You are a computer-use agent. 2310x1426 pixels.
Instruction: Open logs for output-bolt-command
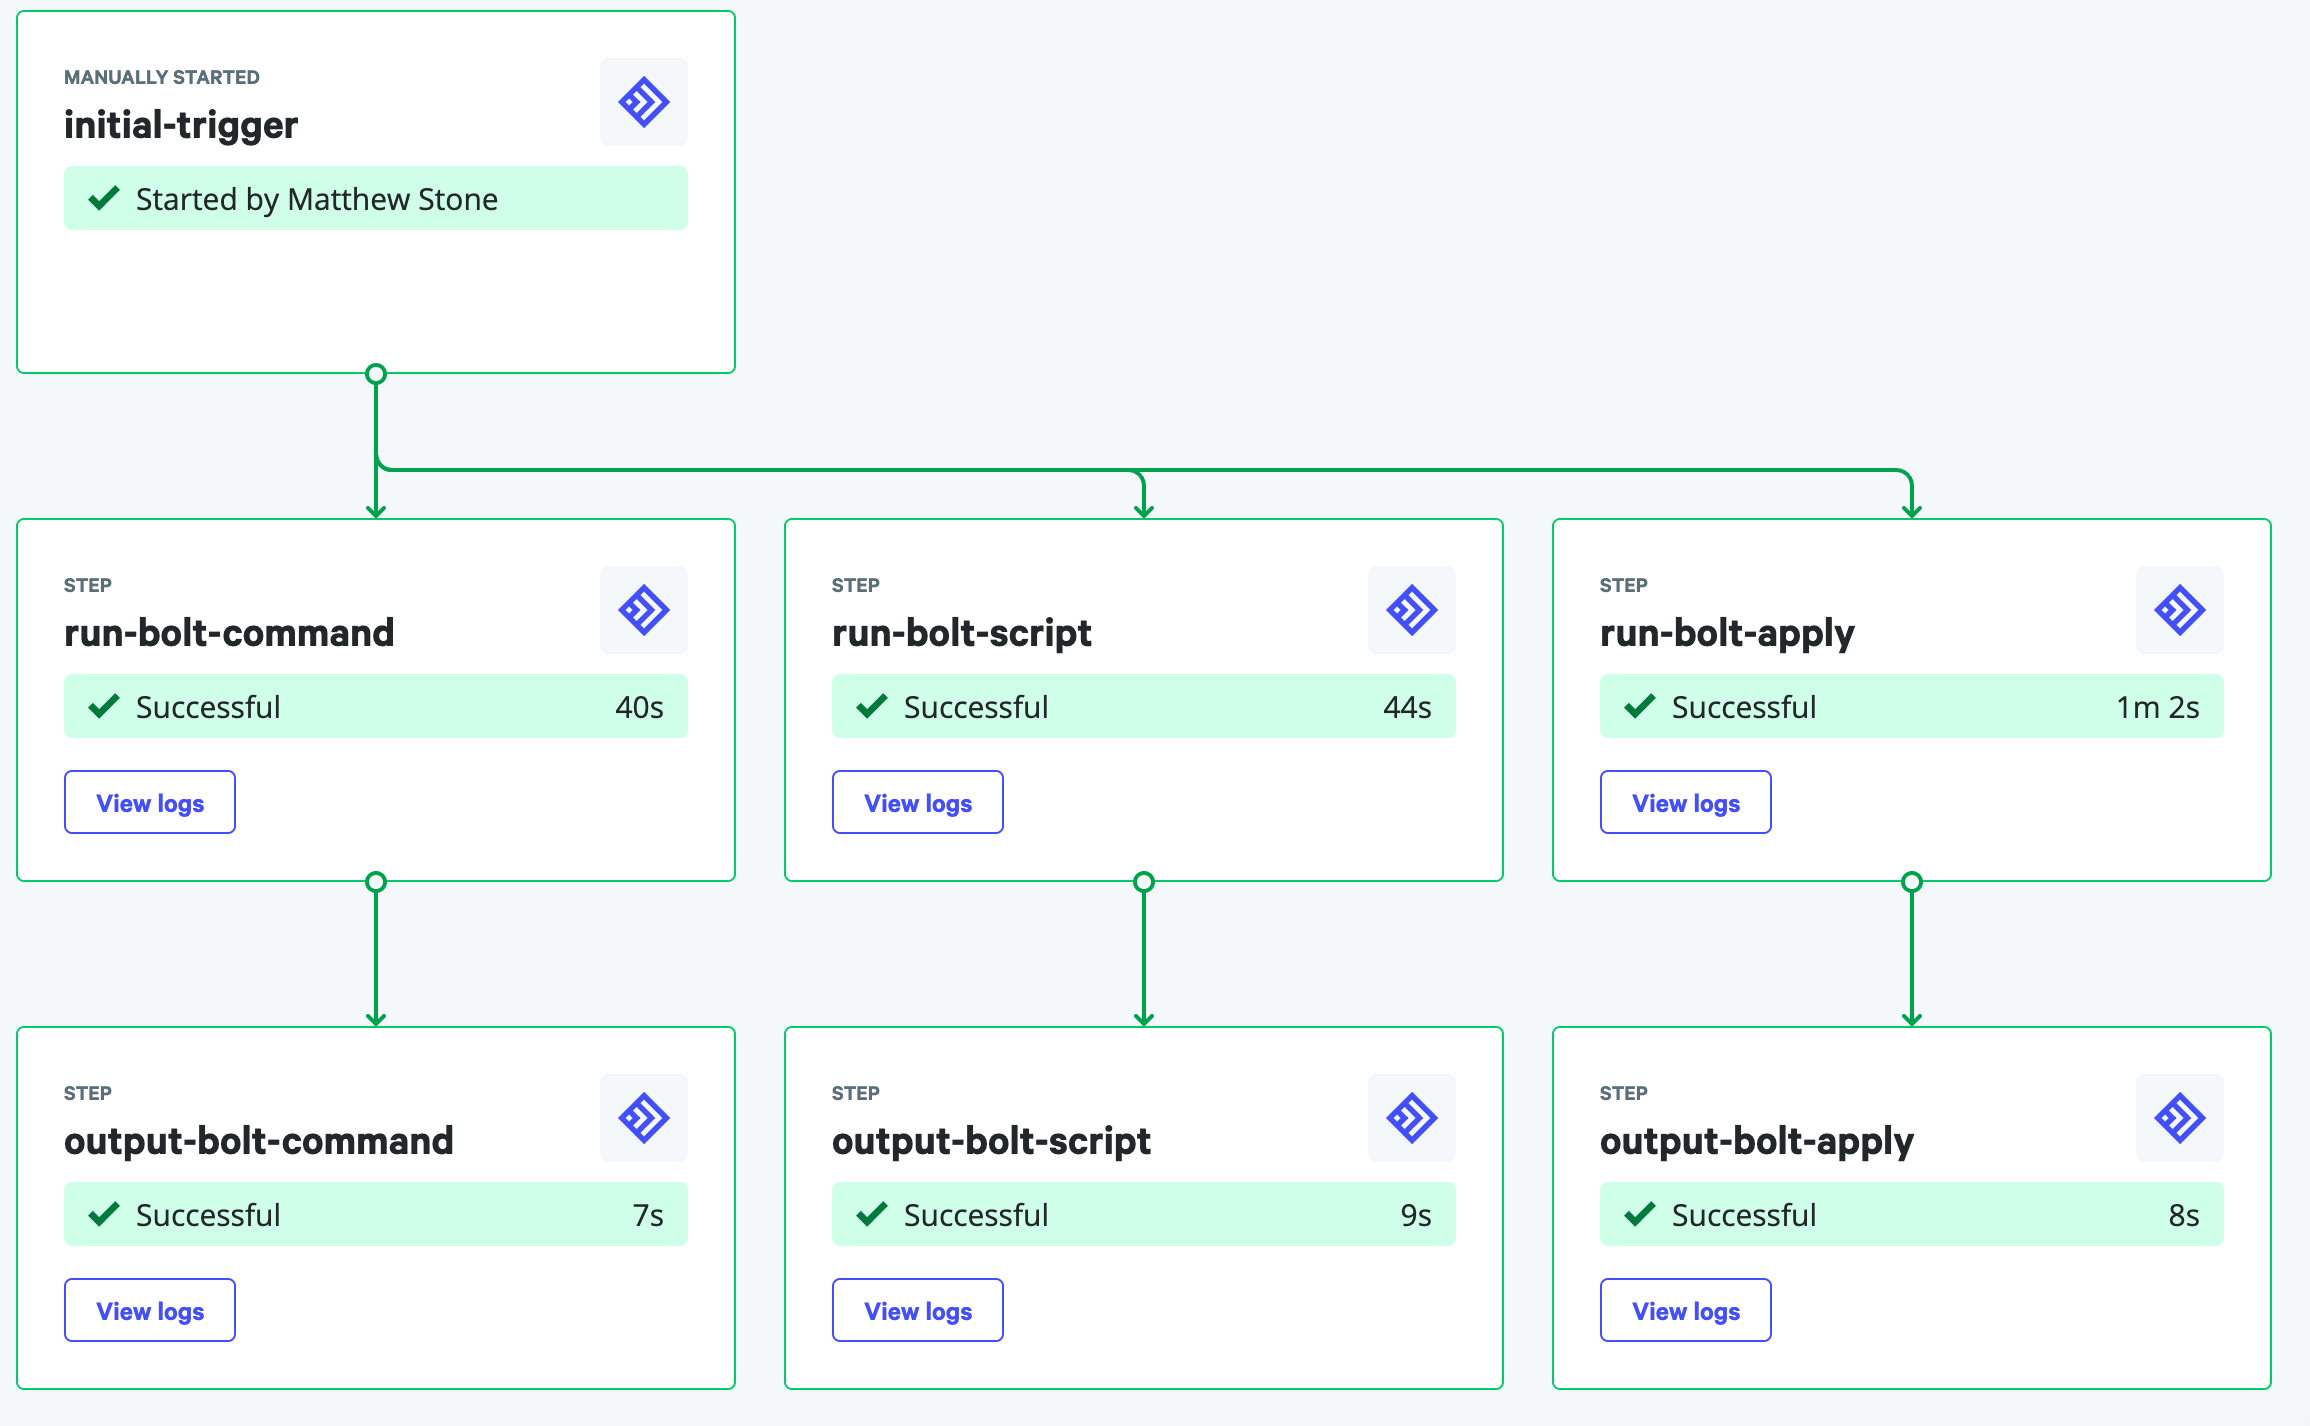pos(150,1310)
